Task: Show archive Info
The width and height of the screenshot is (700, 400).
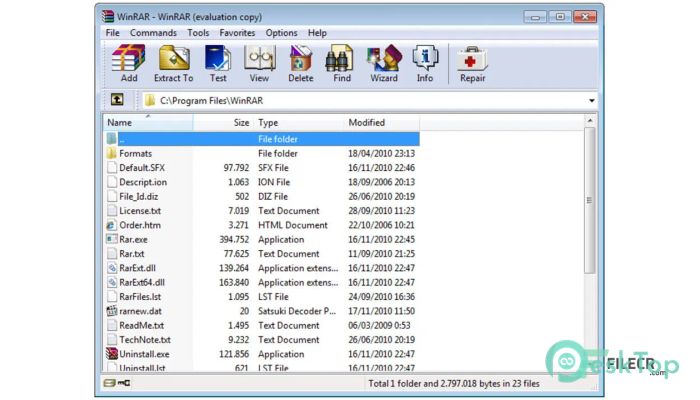Action: 425,63
